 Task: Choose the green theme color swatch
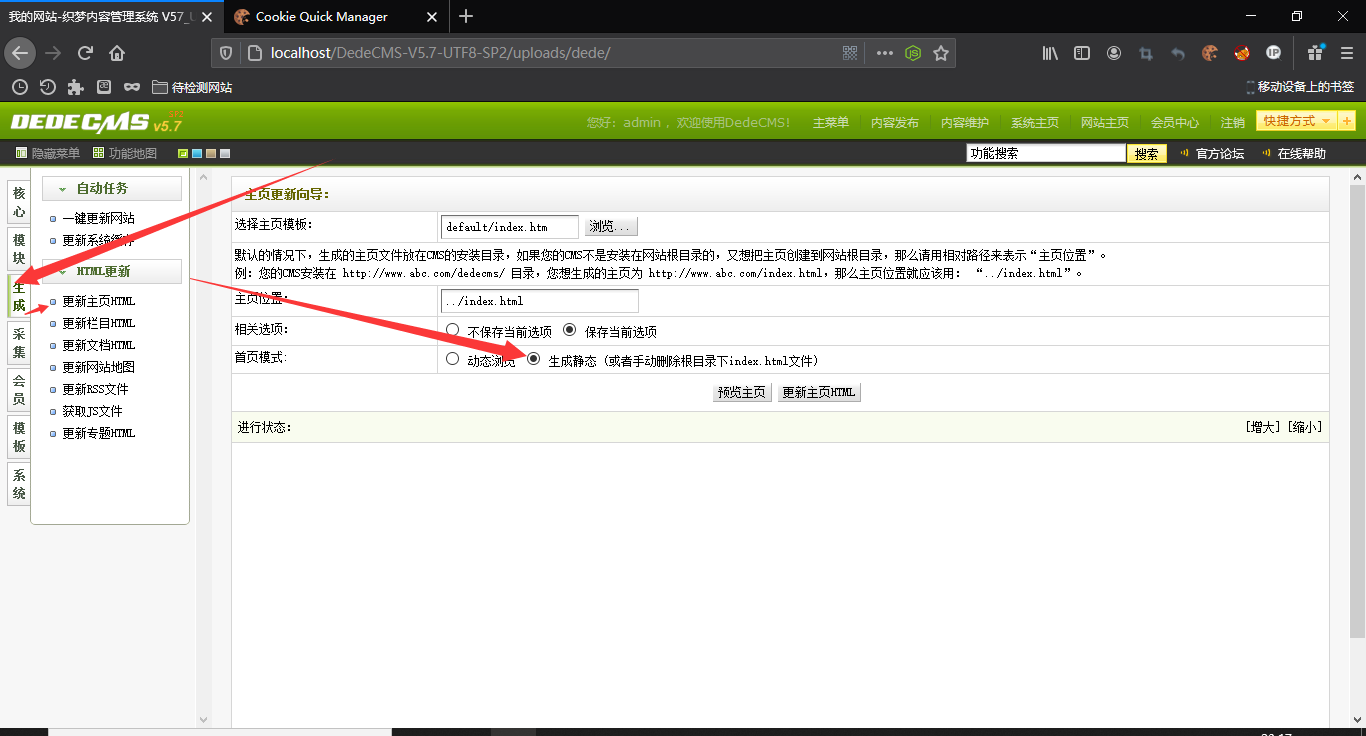point(183,153)
